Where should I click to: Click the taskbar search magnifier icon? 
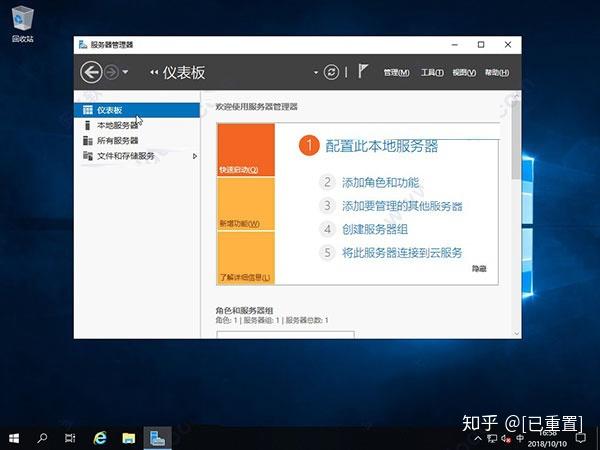pos(42,438)
